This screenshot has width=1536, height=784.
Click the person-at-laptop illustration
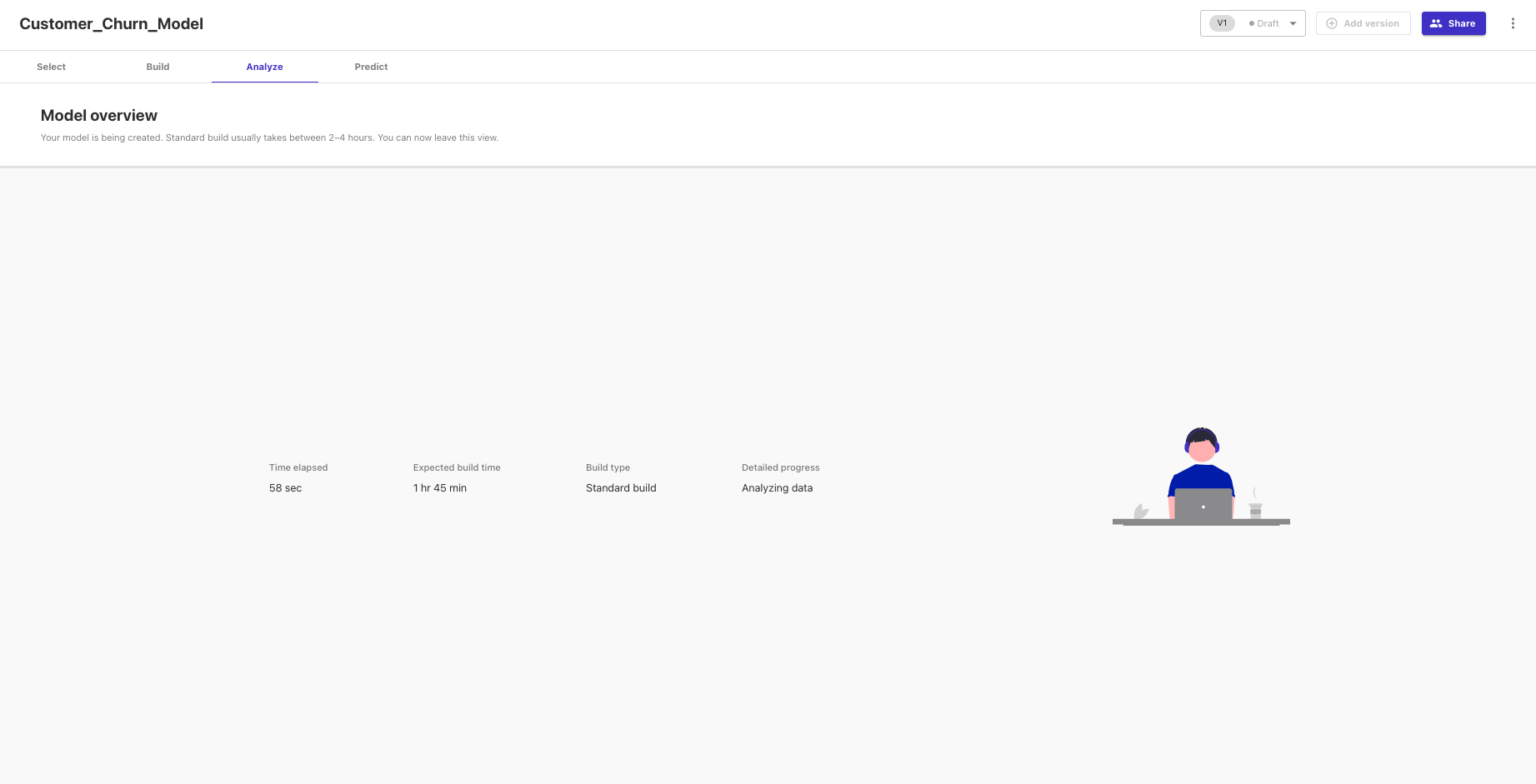coord(1200,478)
